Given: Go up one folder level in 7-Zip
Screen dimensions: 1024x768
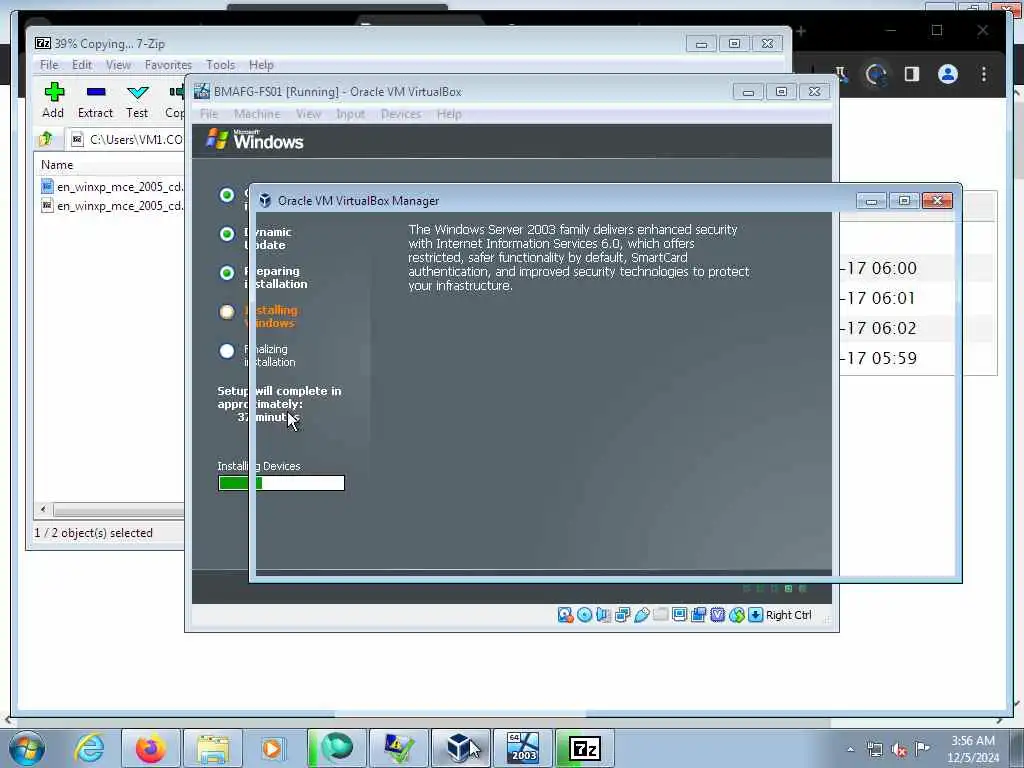Looking at the screenshot, I should coord(46,138).
